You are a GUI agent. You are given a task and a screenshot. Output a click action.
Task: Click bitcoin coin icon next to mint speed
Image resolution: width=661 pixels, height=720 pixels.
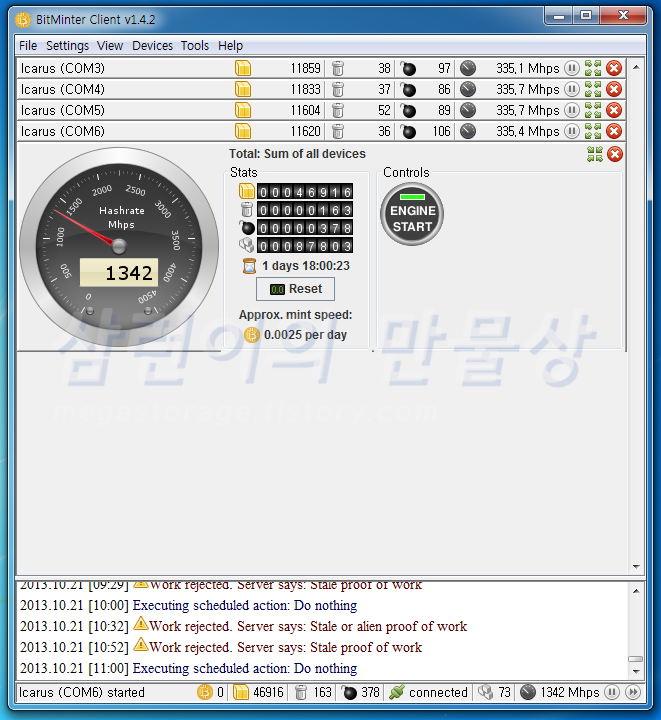tap(252, 335)
